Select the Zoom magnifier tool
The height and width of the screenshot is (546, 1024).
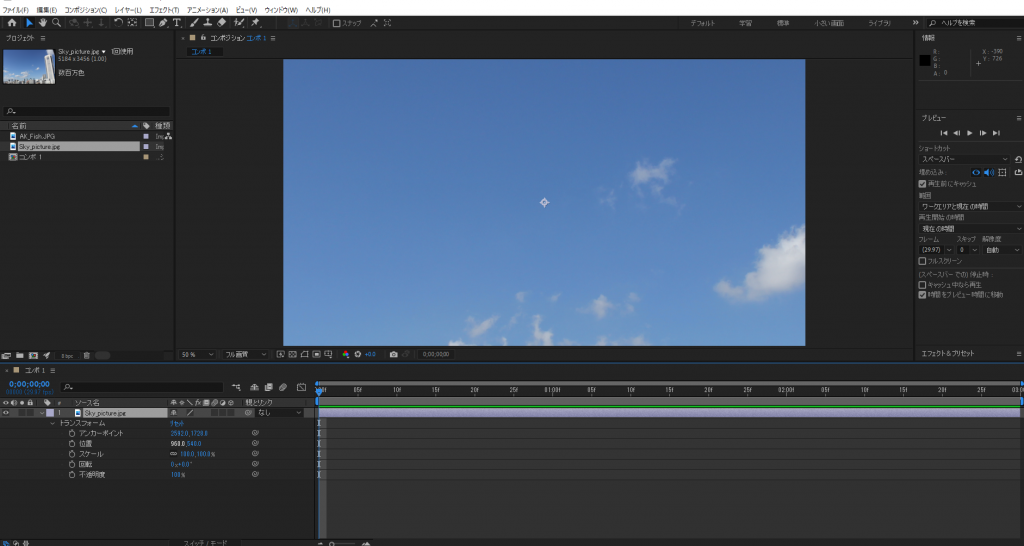click(57, 23)
